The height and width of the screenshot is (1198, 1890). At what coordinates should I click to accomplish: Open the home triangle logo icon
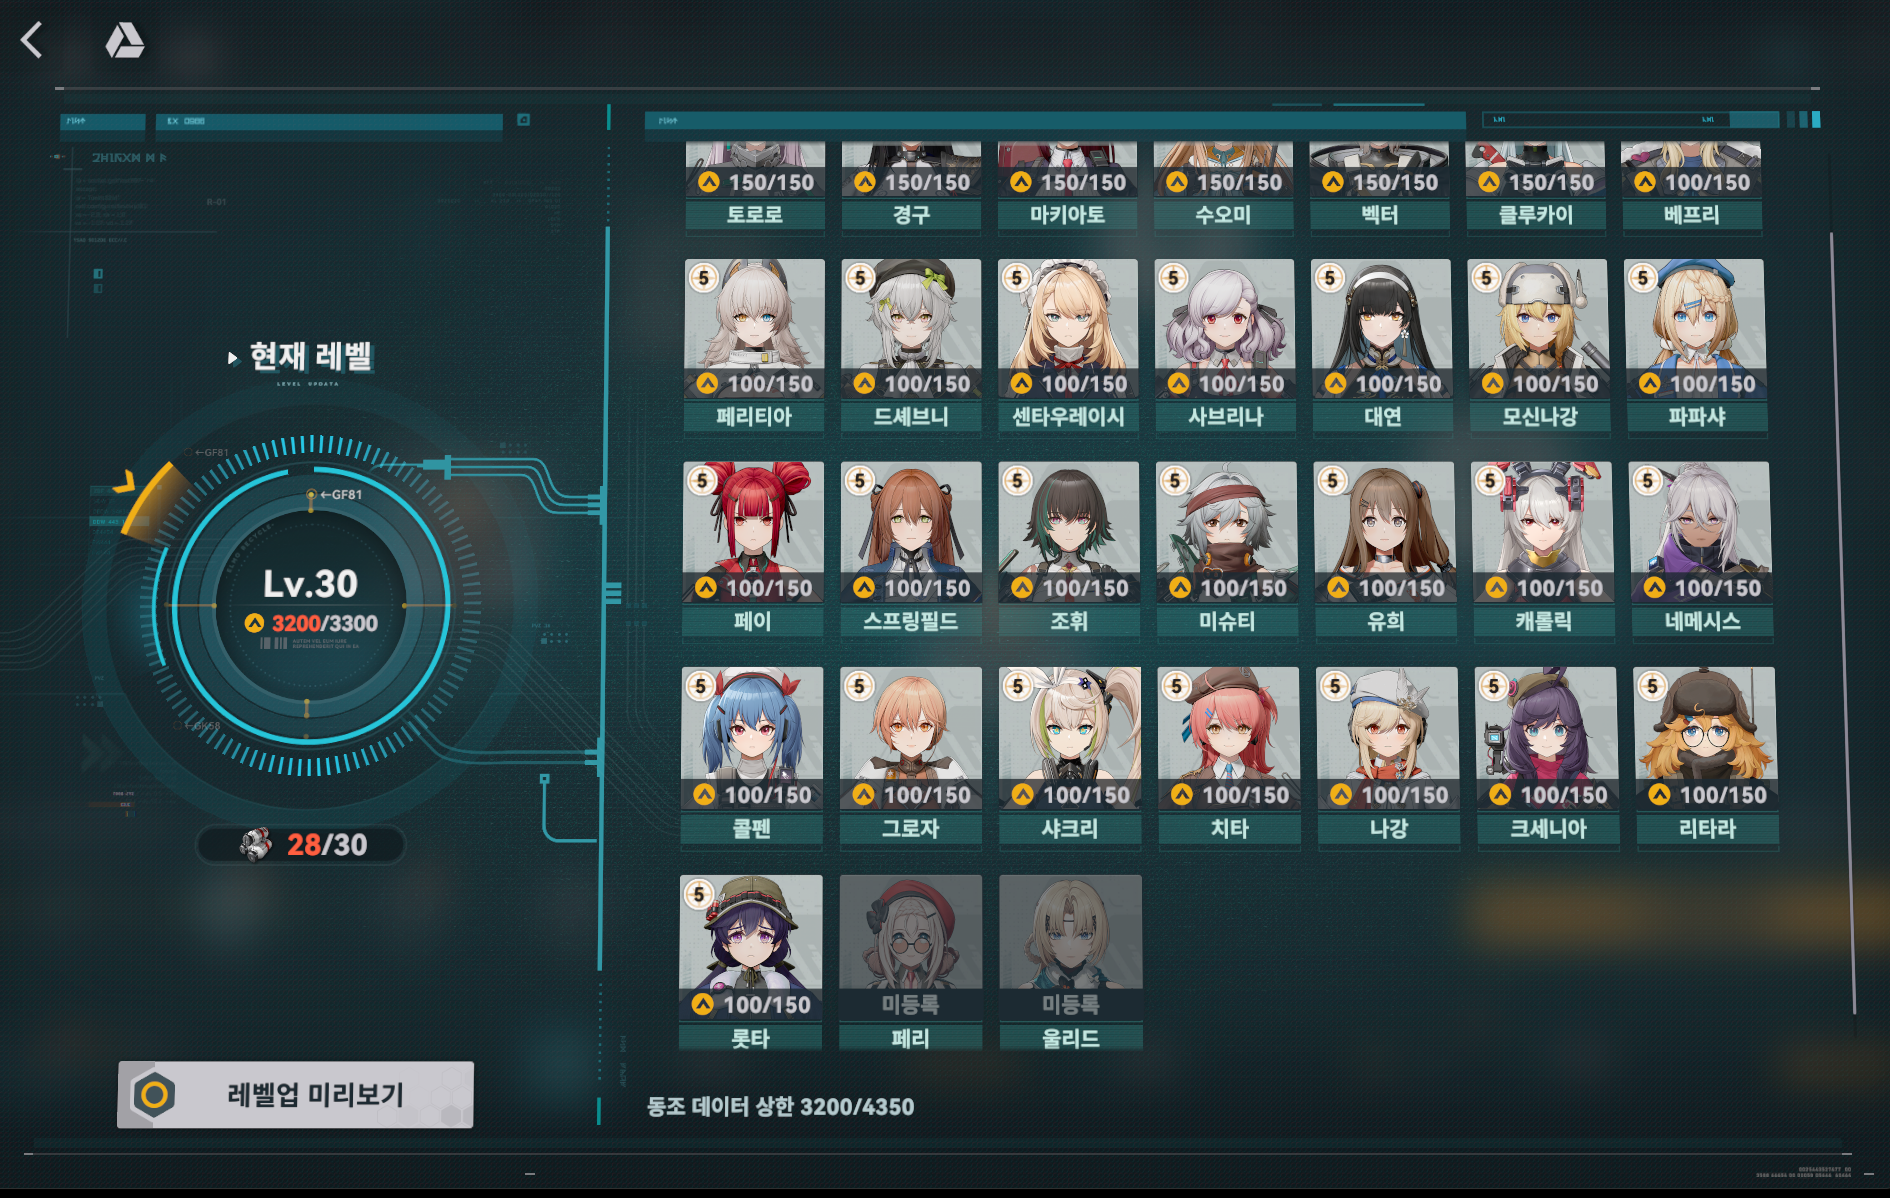pos(125,40)
